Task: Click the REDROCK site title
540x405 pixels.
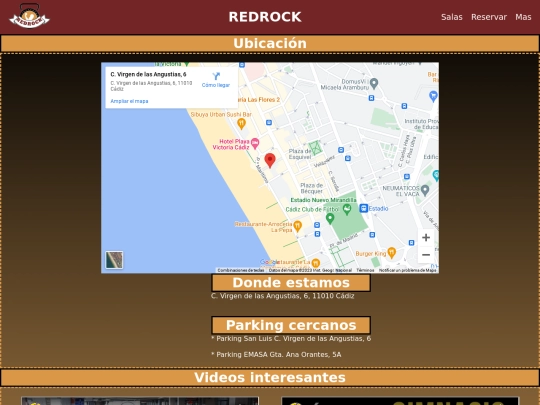Action: [265, 17]
